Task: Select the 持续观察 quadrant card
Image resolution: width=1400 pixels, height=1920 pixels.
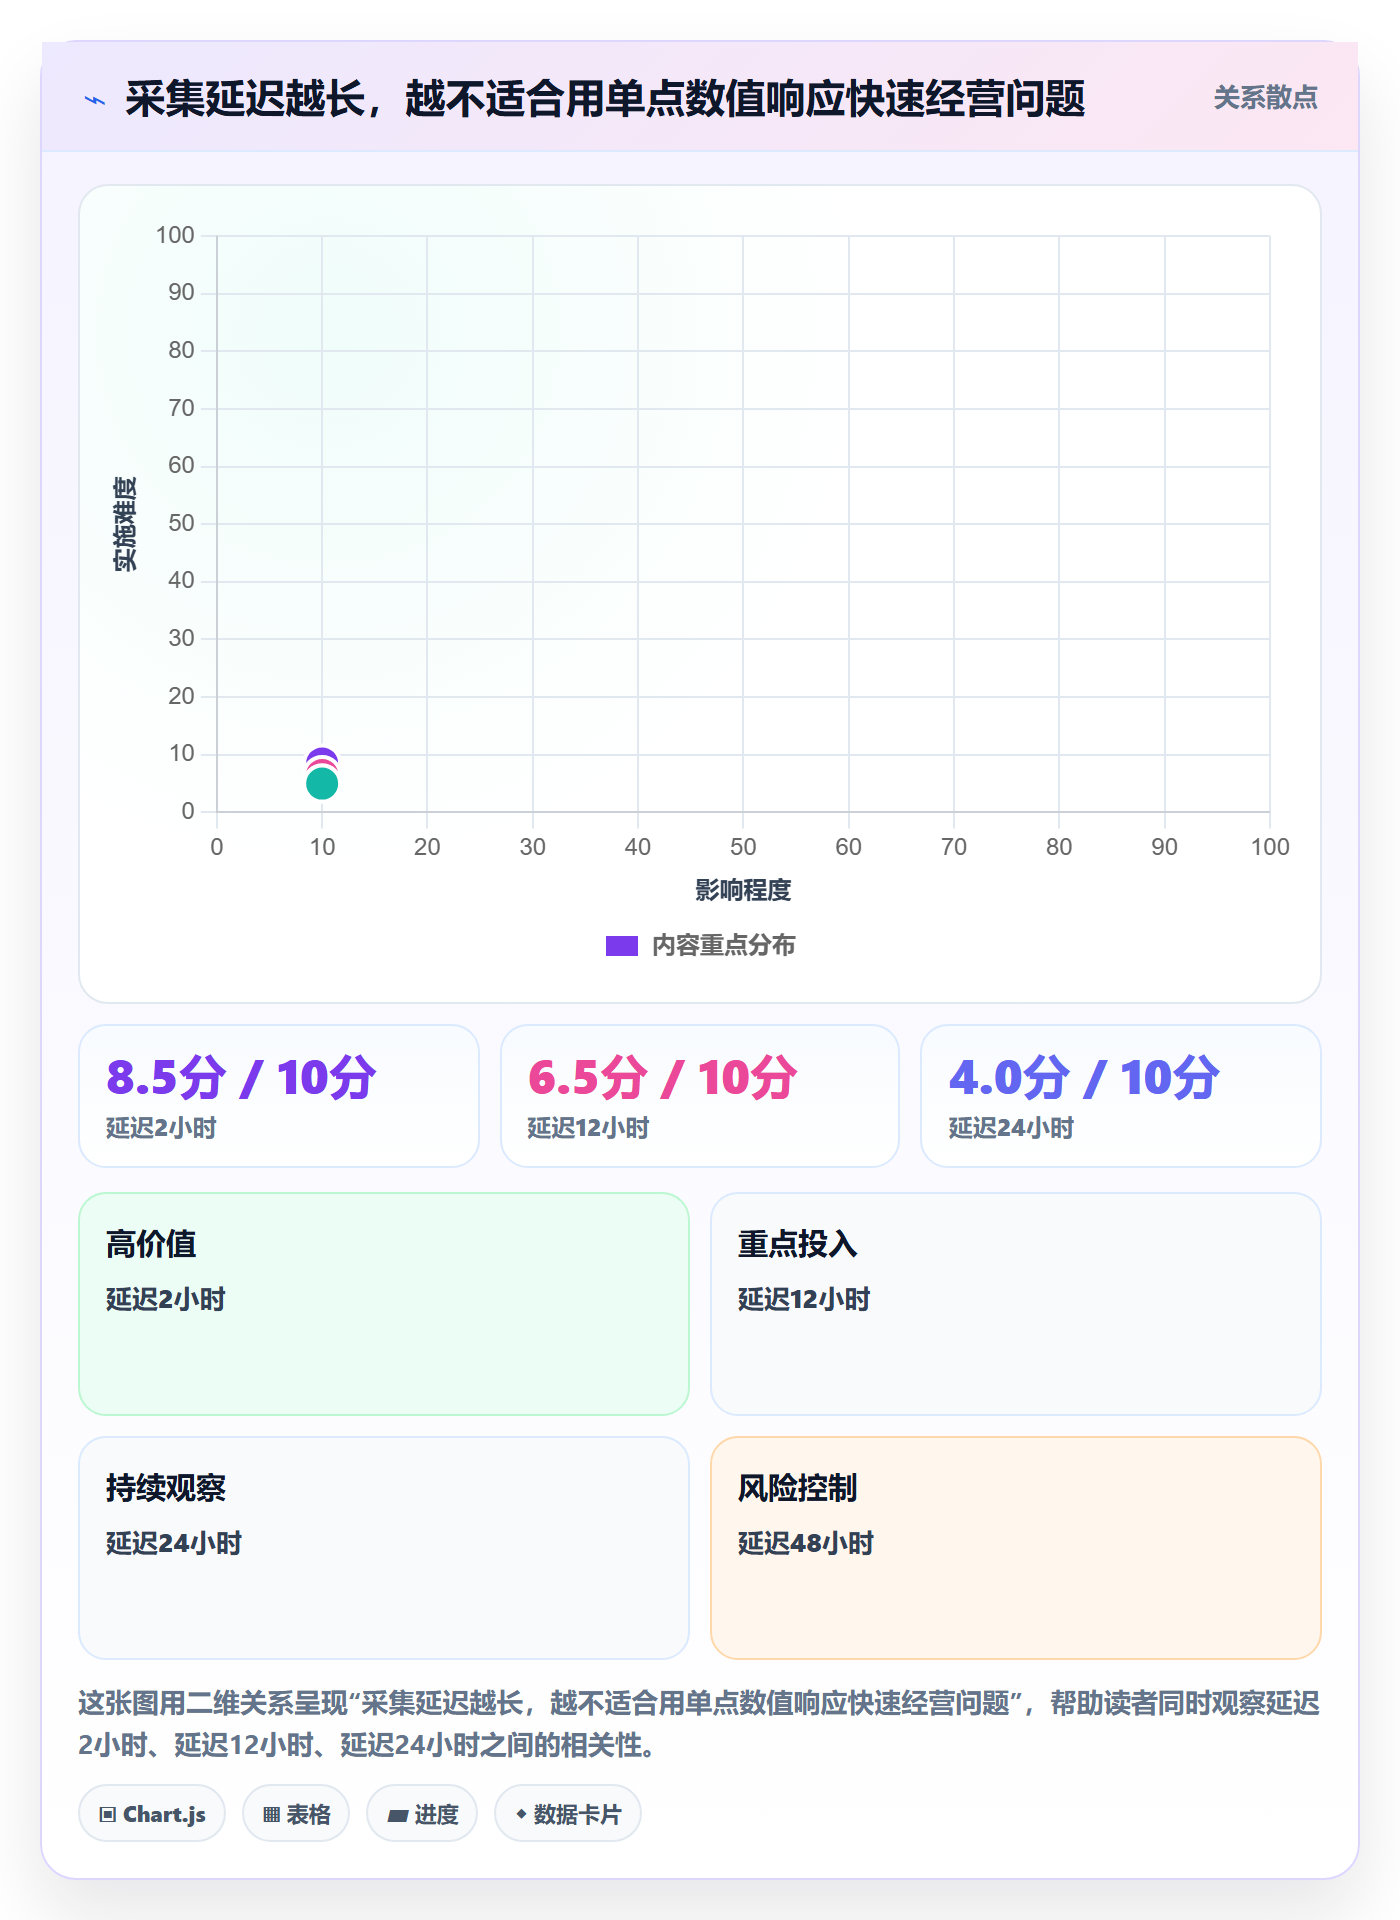Action: tap(384, 1548)
